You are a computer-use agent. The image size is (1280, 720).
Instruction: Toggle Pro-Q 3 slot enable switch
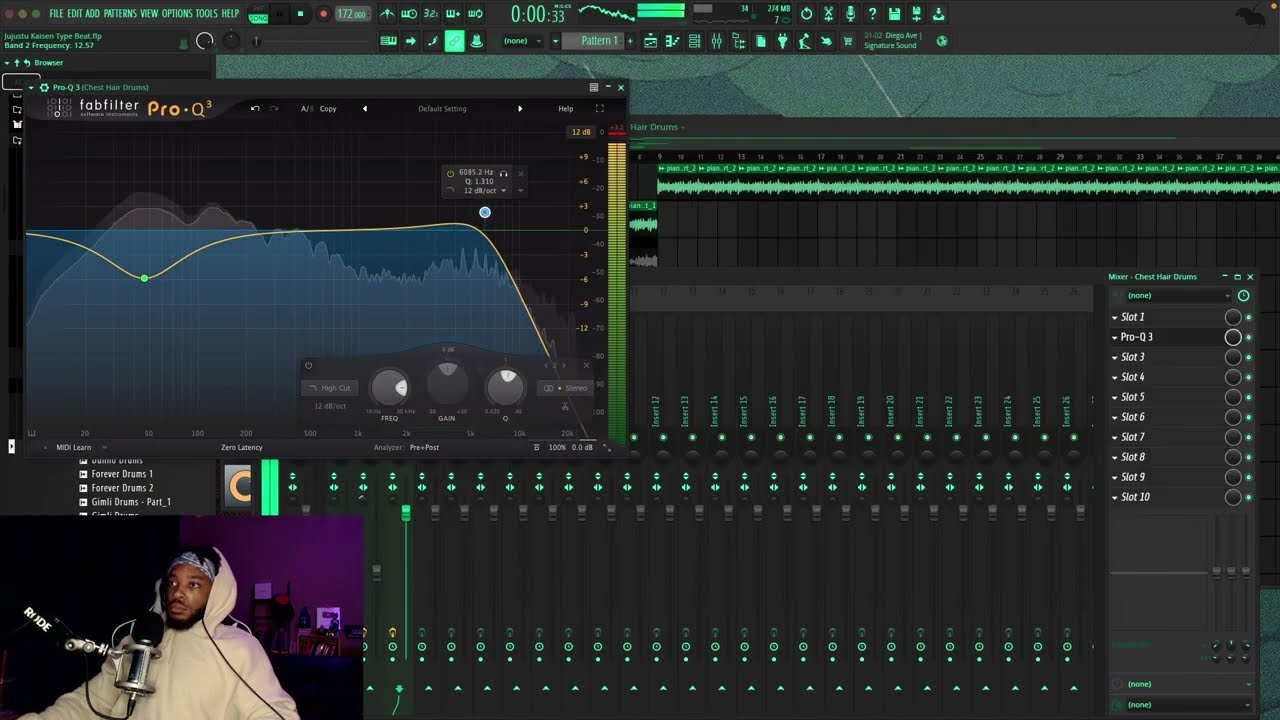(x=1248, y=337)
